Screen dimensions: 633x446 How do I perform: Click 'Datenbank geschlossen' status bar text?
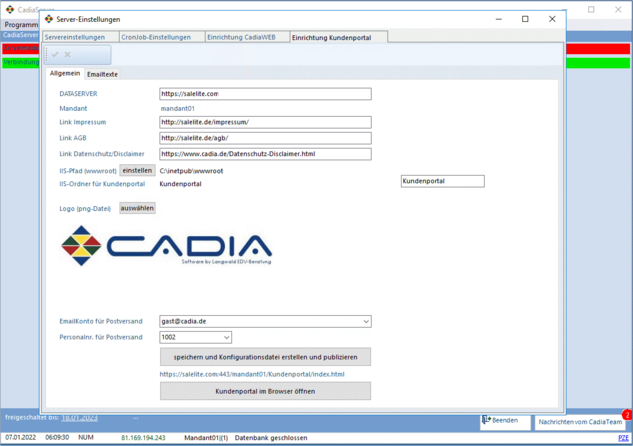(x=271, y=438)
